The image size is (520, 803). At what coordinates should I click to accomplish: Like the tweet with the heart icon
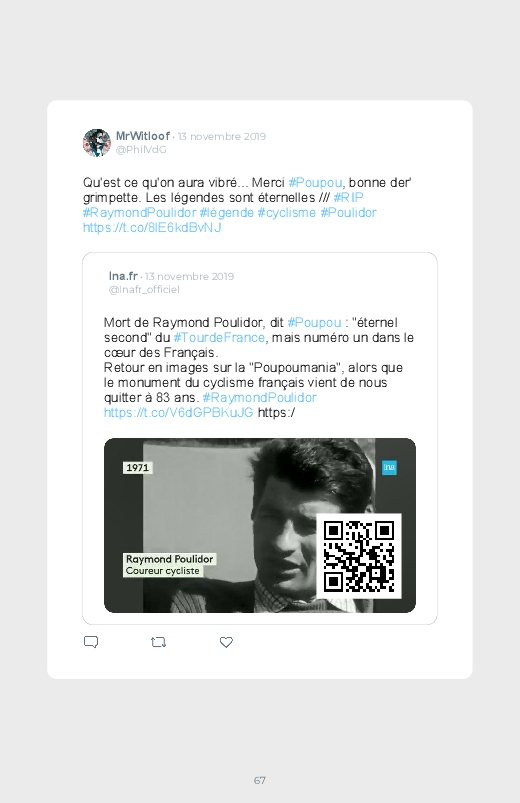(x=226, y=642)
